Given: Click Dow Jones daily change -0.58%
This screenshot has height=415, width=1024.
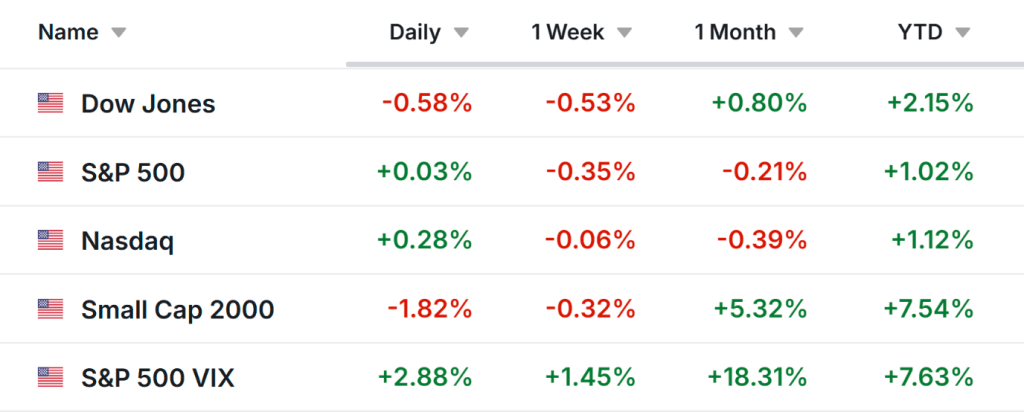Looking at the screenshot, I should click(426, 103).
